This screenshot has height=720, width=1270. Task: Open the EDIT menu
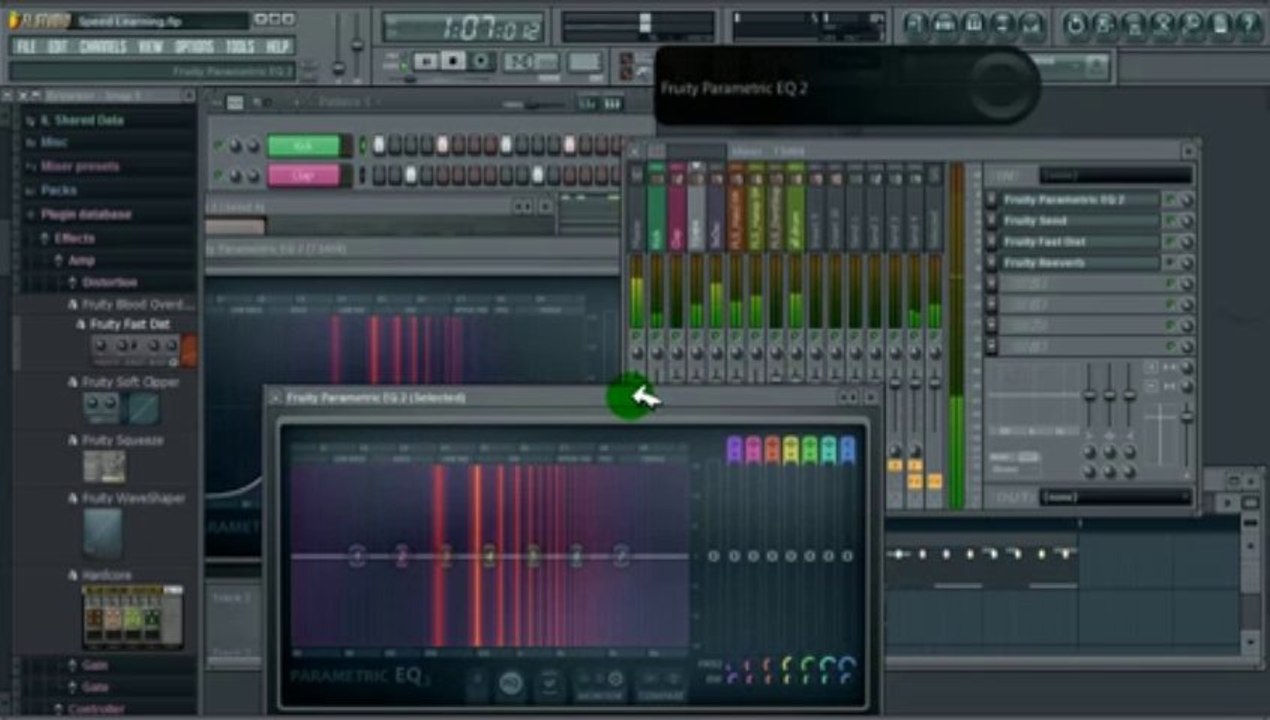[x=58, y=46]
